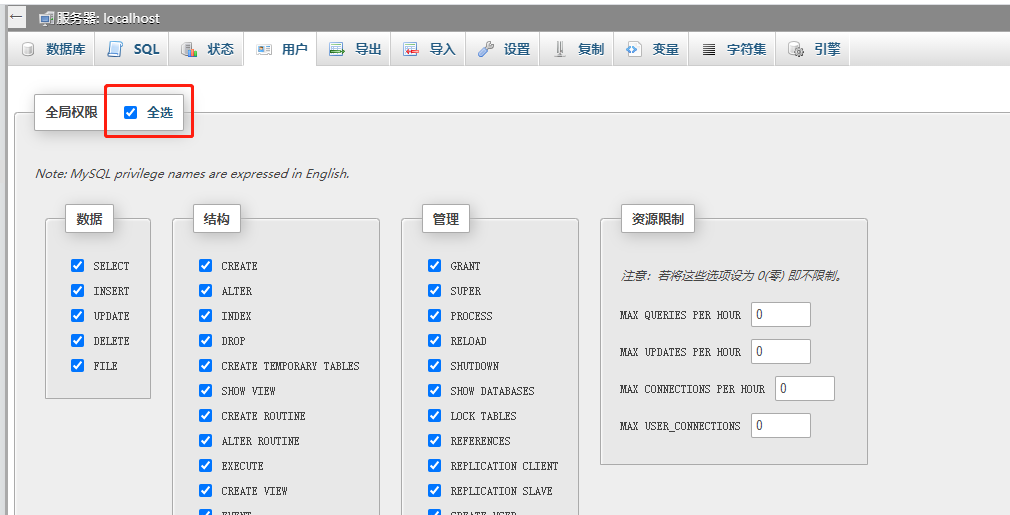This screenshot has width=1010, height=515.
Task: Open the SQL tab
Action: coord(131,50)
